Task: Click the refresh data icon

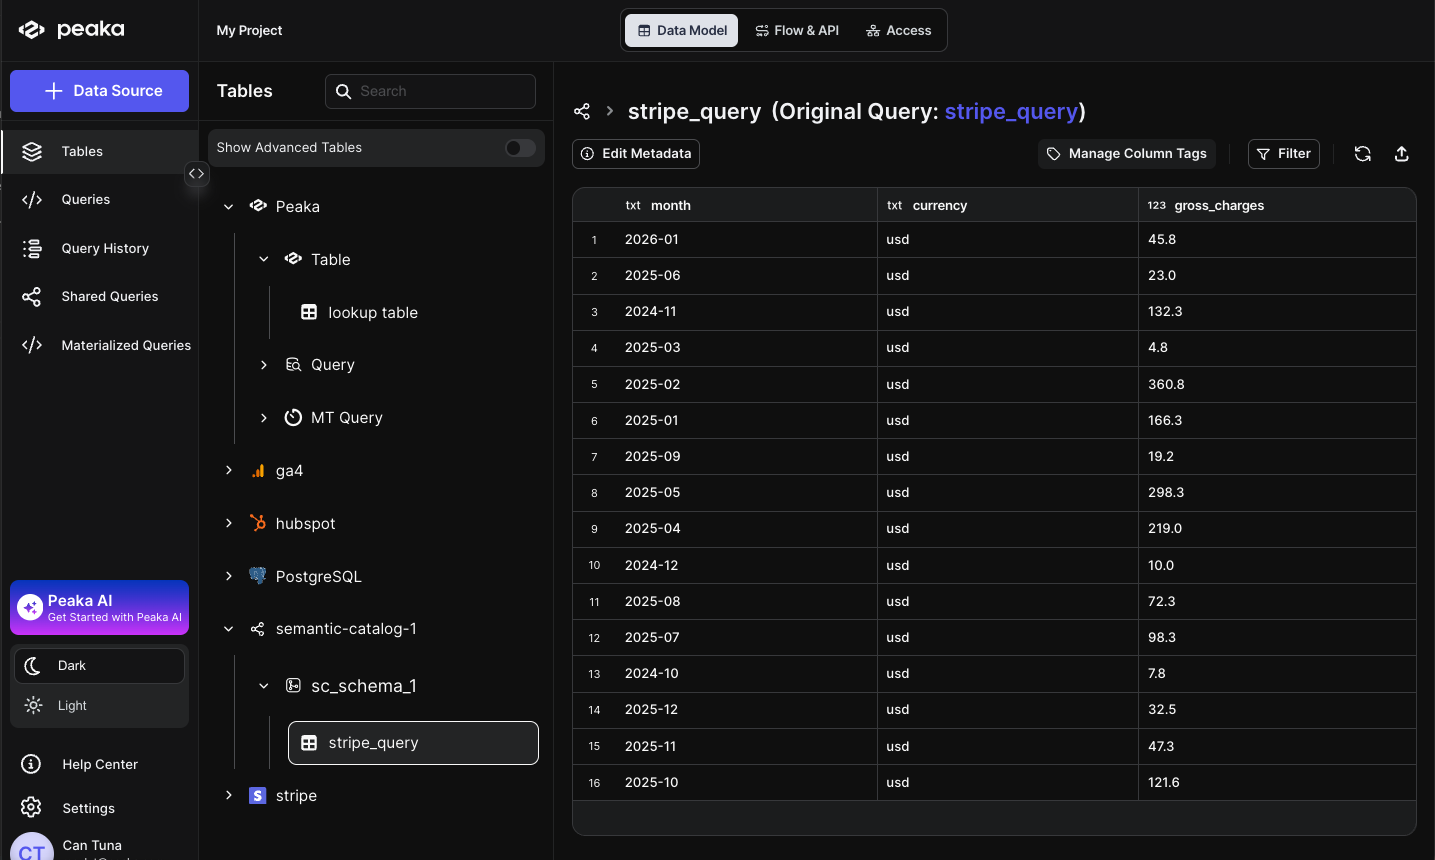Action: (1362, 154)
